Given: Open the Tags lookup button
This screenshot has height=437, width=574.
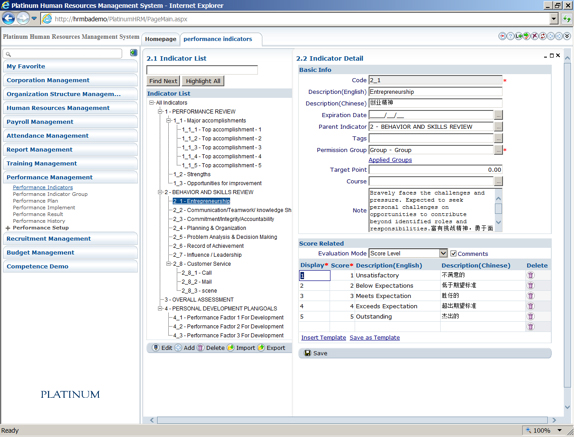Looking at the screenshot, I should (x=498, y=138).
